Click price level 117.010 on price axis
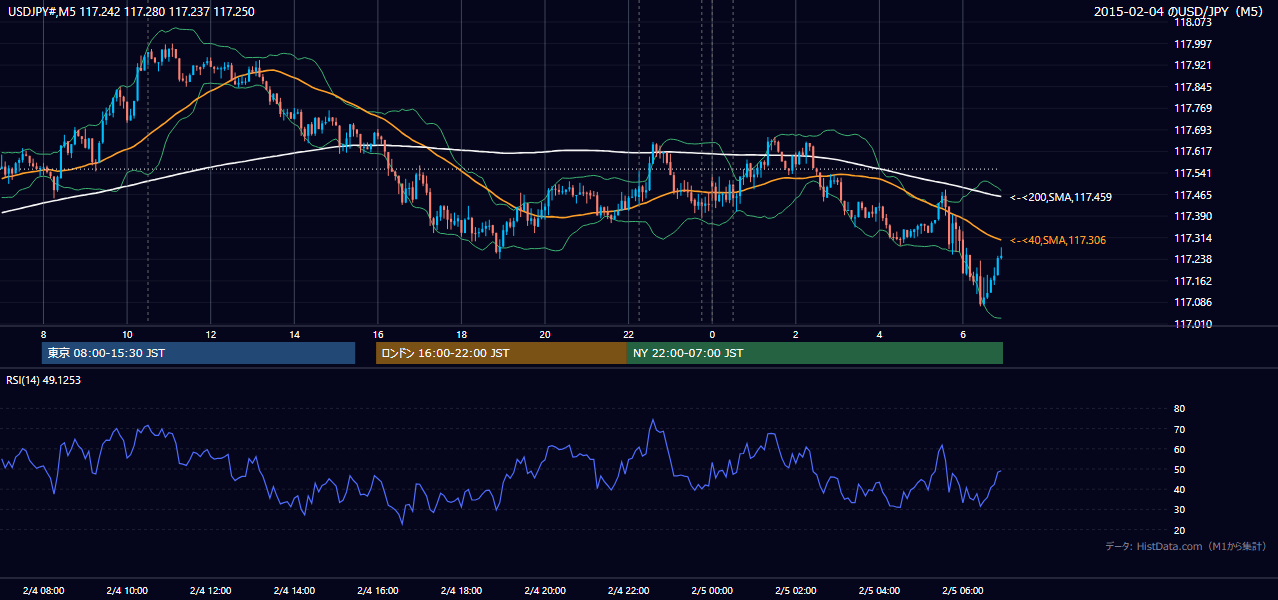Image resolution: width=1278 pixels, height=600 pixels. pos(1194,324)
